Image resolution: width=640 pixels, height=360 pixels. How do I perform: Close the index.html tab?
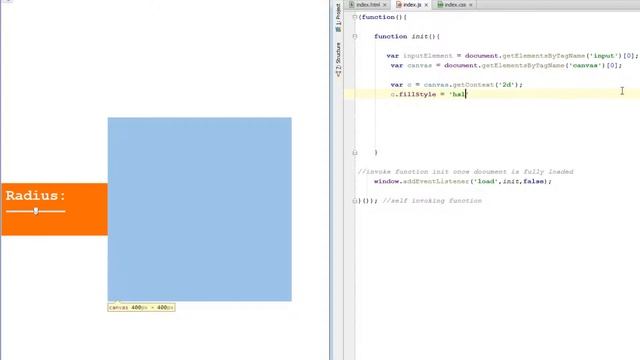(x=384, y=5)
